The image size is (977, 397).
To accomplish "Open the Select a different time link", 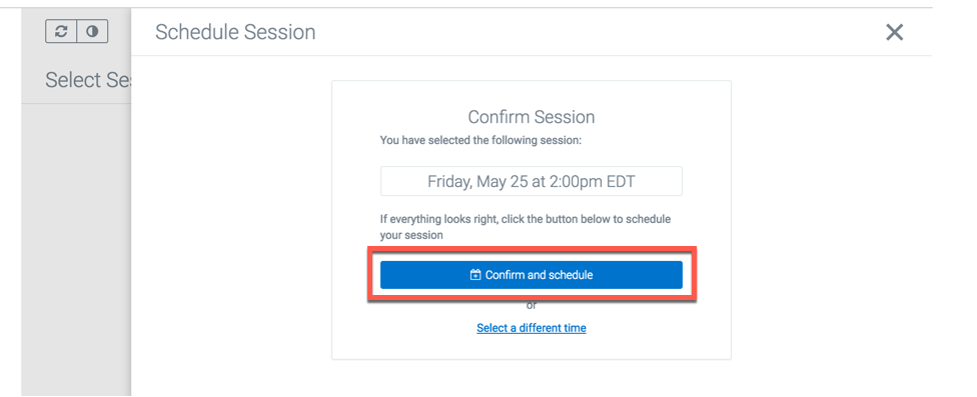I will 531,328.
